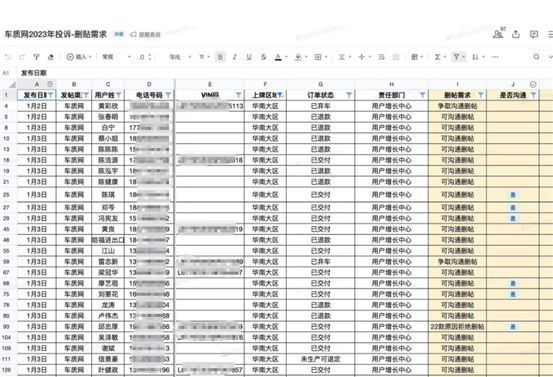Select column E header
The width and height of the screenshot is (553, 377).
pos(210,84)
